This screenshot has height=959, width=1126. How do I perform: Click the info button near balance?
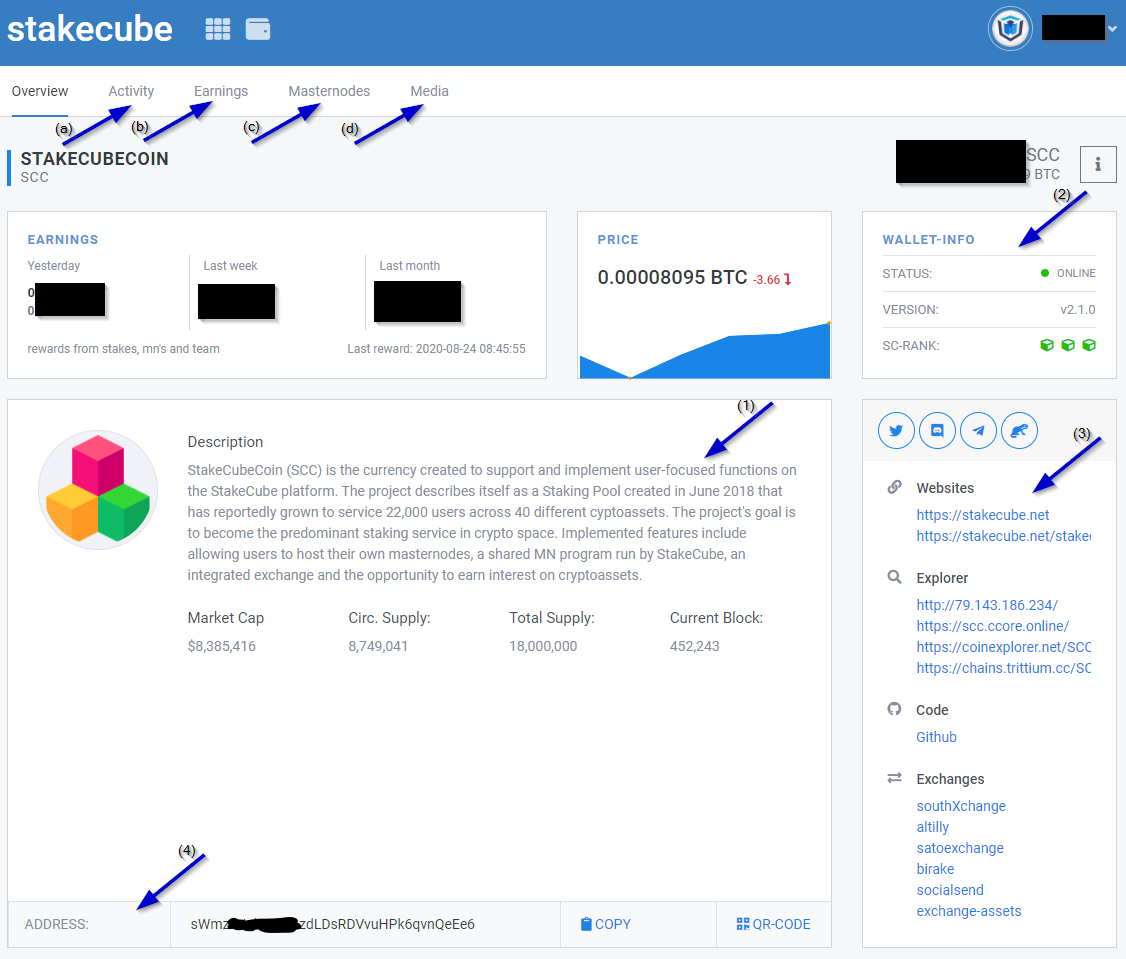pos(1098,165)
